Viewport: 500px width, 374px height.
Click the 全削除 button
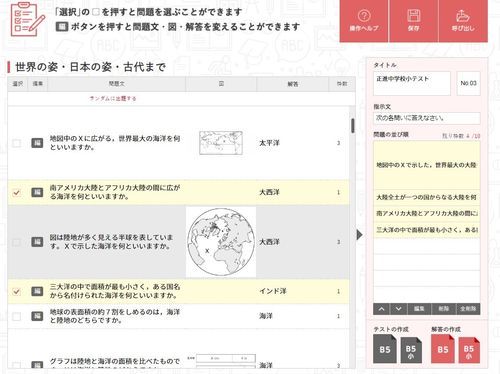pyautogui.click(x=468, y=309)
